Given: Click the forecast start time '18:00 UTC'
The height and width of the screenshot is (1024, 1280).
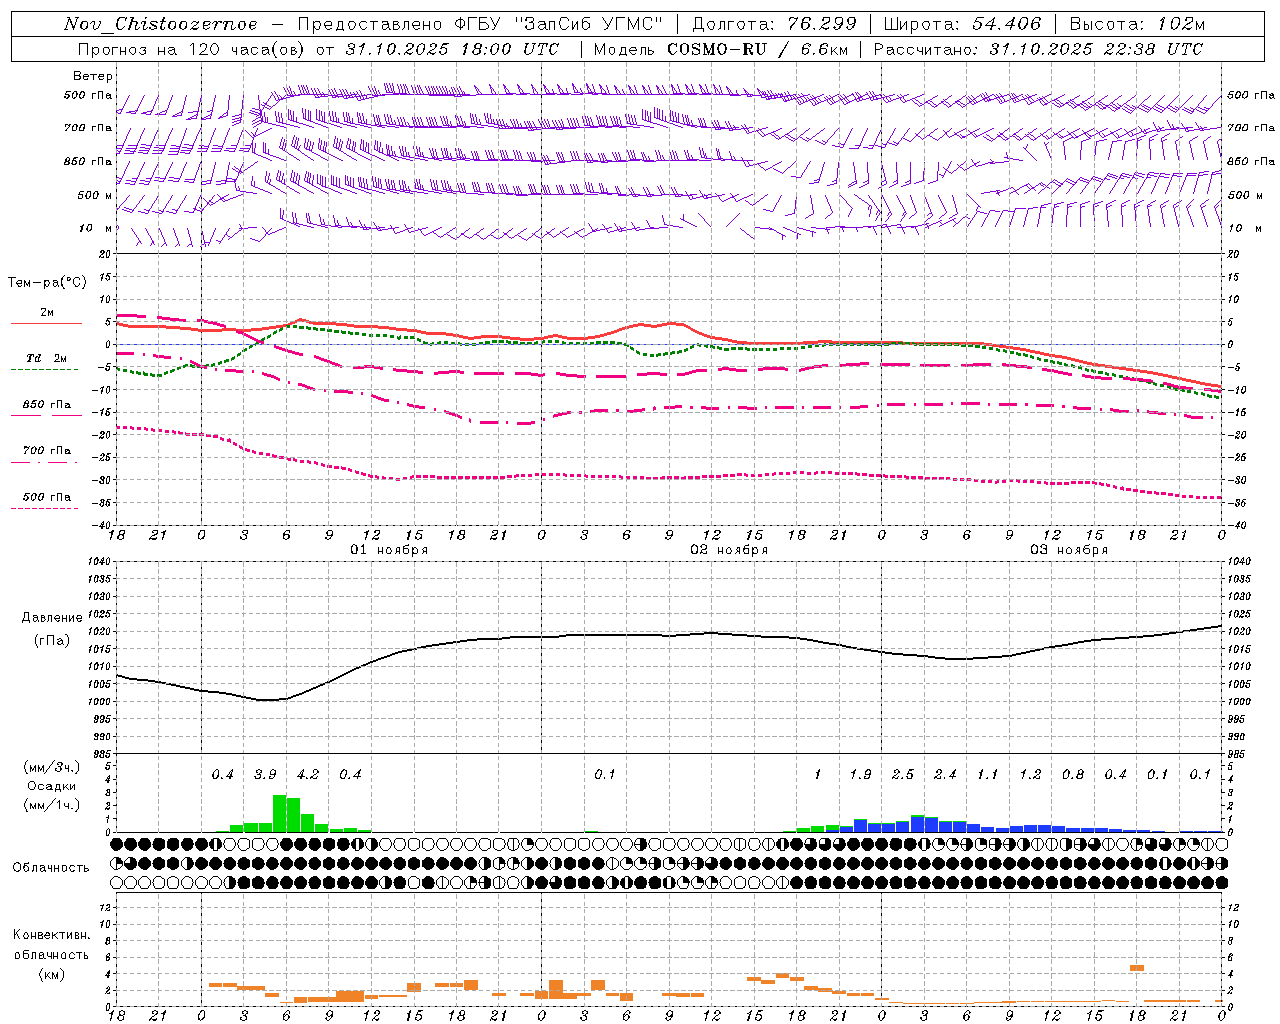Looking at the screenshot, I should click(x=510, y=49).
